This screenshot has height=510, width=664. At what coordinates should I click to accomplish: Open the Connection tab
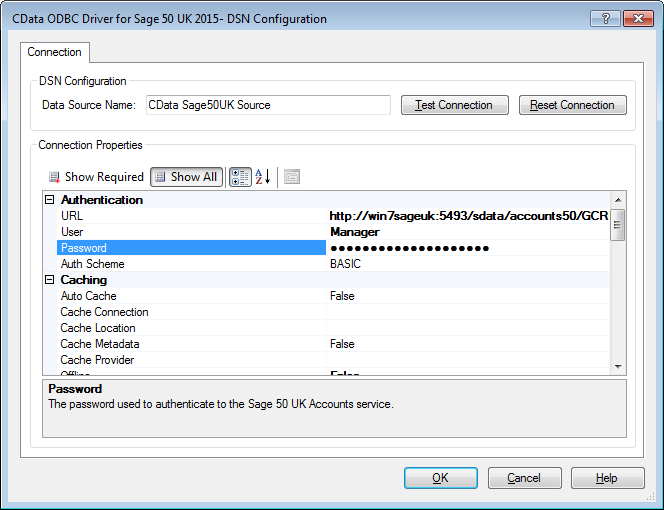[x=55, y=52]
